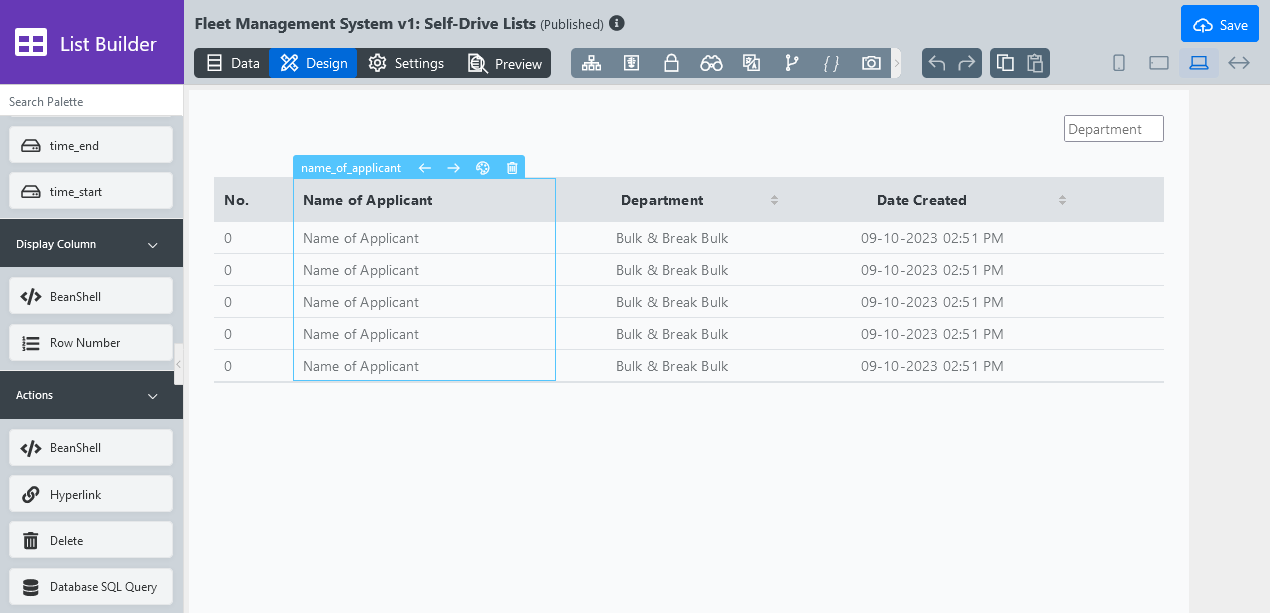
Task: Undo the last change
Action: point(937,63)
